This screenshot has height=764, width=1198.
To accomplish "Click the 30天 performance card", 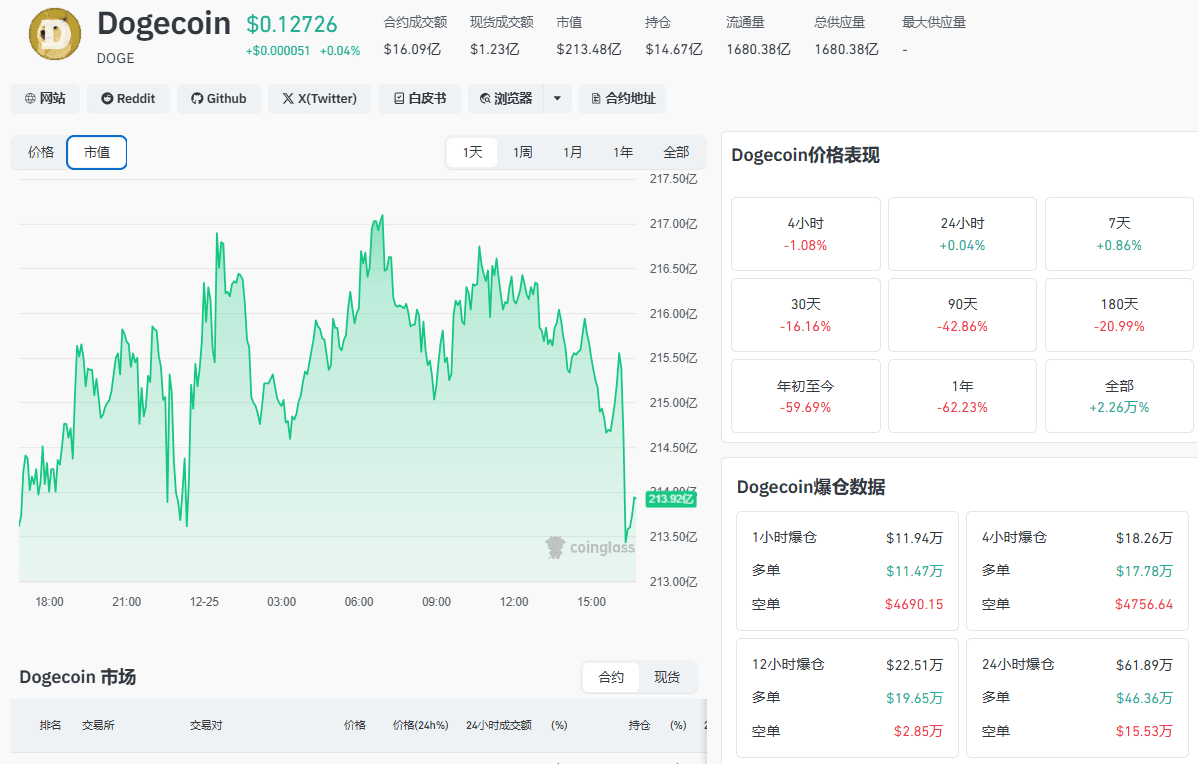I will pos(806,315).
